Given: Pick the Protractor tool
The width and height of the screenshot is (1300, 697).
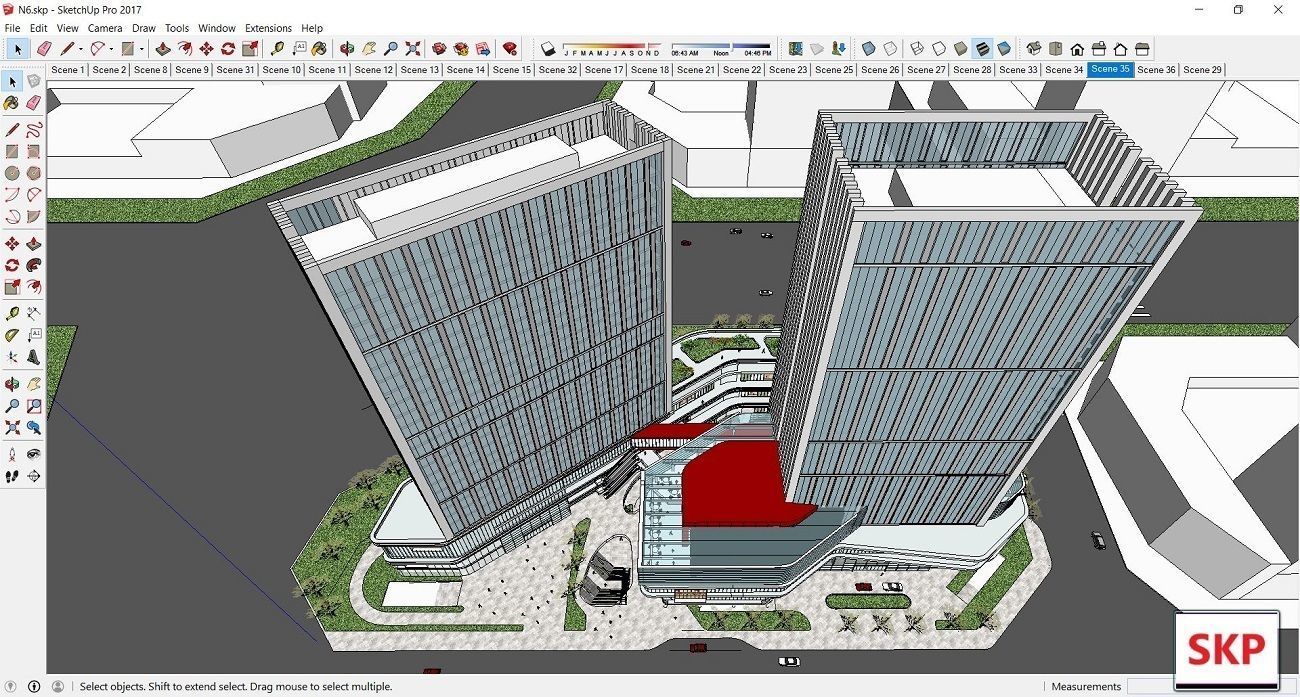Looking at the screenshot, I should tap(12, 335).
